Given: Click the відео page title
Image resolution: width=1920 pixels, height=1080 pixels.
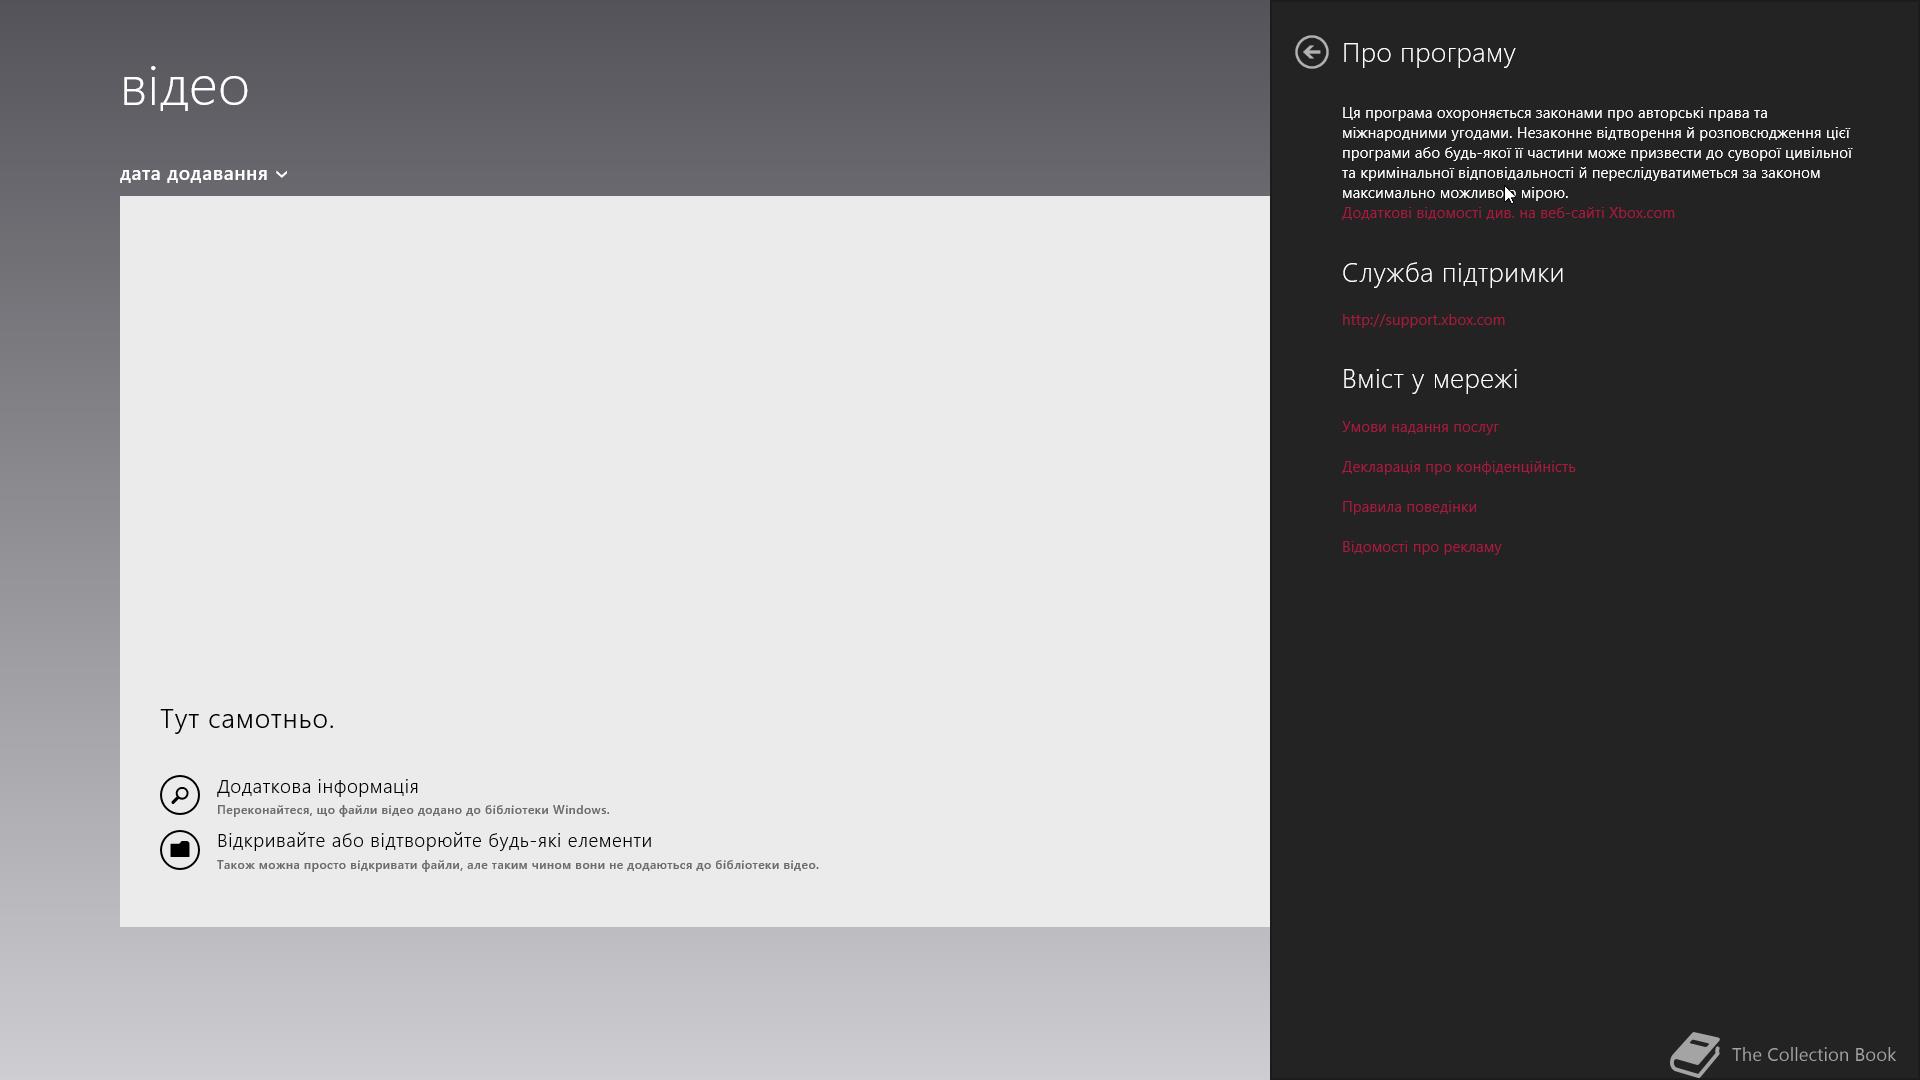Looking at the screenshot, I should click(185, 86).
